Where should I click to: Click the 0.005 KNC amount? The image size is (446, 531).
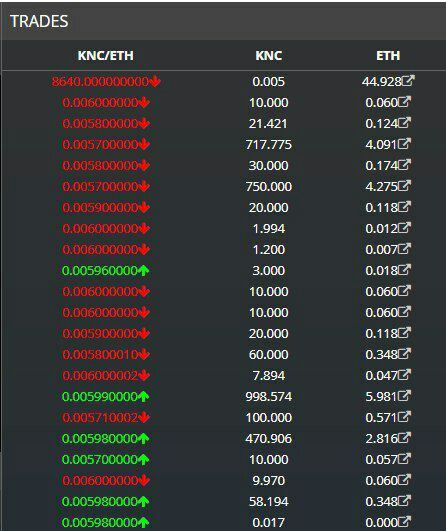tap(269, 82)
